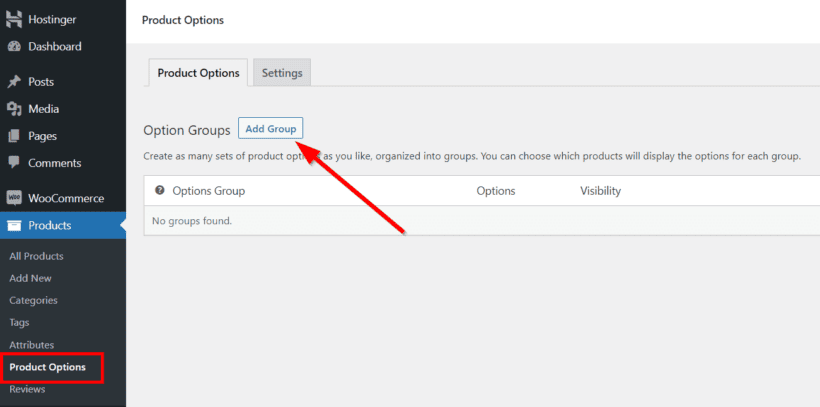
Task: Open the Reviews submenu link
Action: 27,389
